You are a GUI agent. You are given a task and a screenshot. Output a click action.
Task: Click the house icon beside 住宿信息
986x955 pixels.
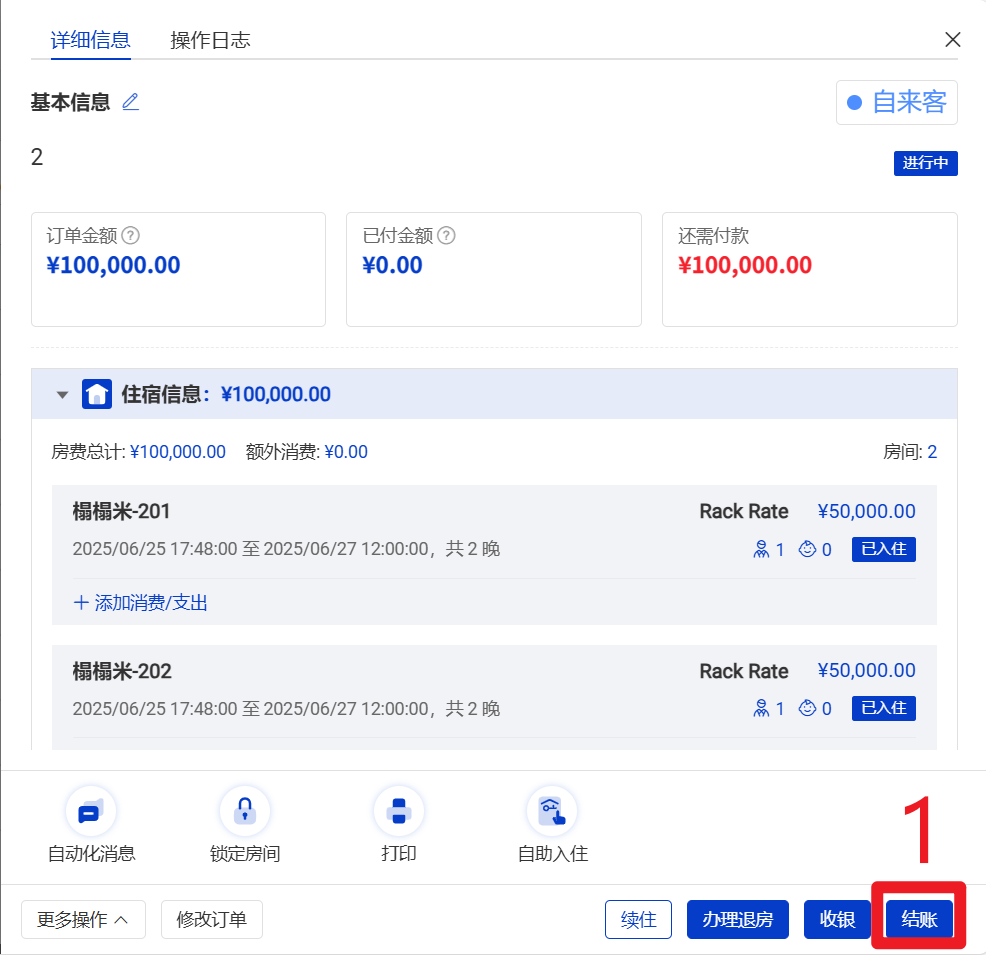[97, 394]
